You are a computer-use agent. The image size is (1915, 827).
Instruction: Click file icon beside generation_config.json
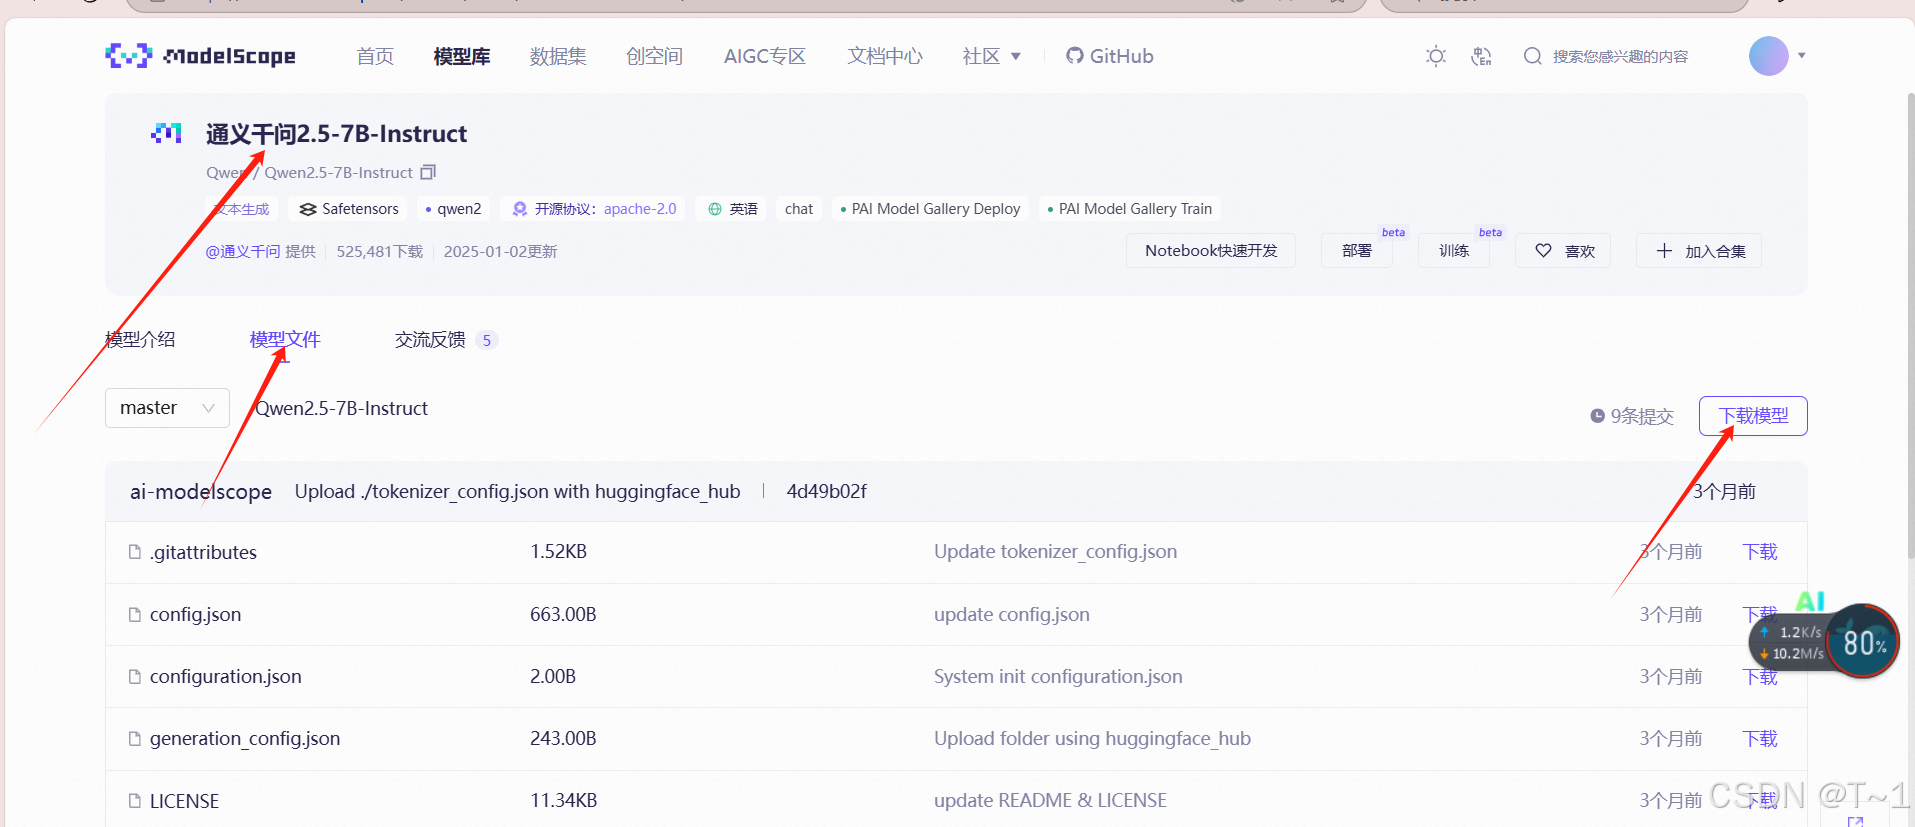point(135,738)
